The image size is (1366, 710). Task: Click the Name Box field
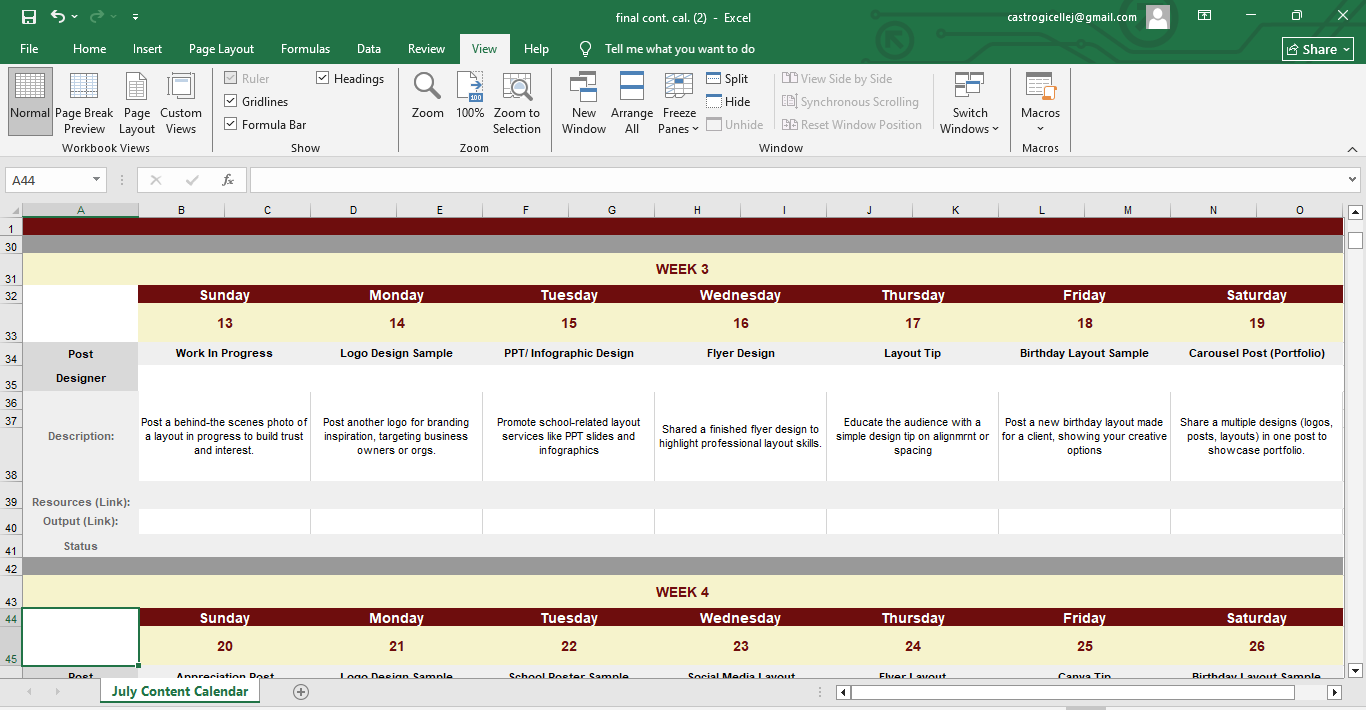[48, 180]
